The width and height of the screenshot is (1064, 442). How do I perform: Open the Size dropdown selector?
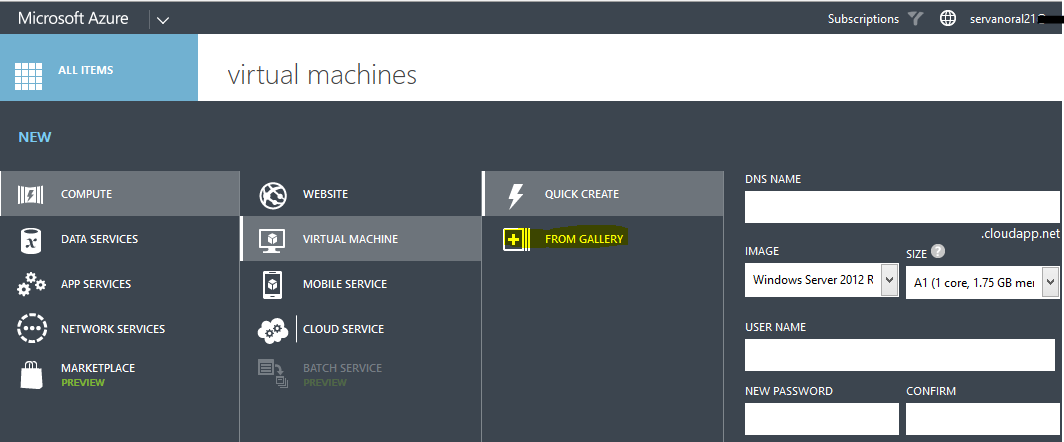tap(1048, 283)
